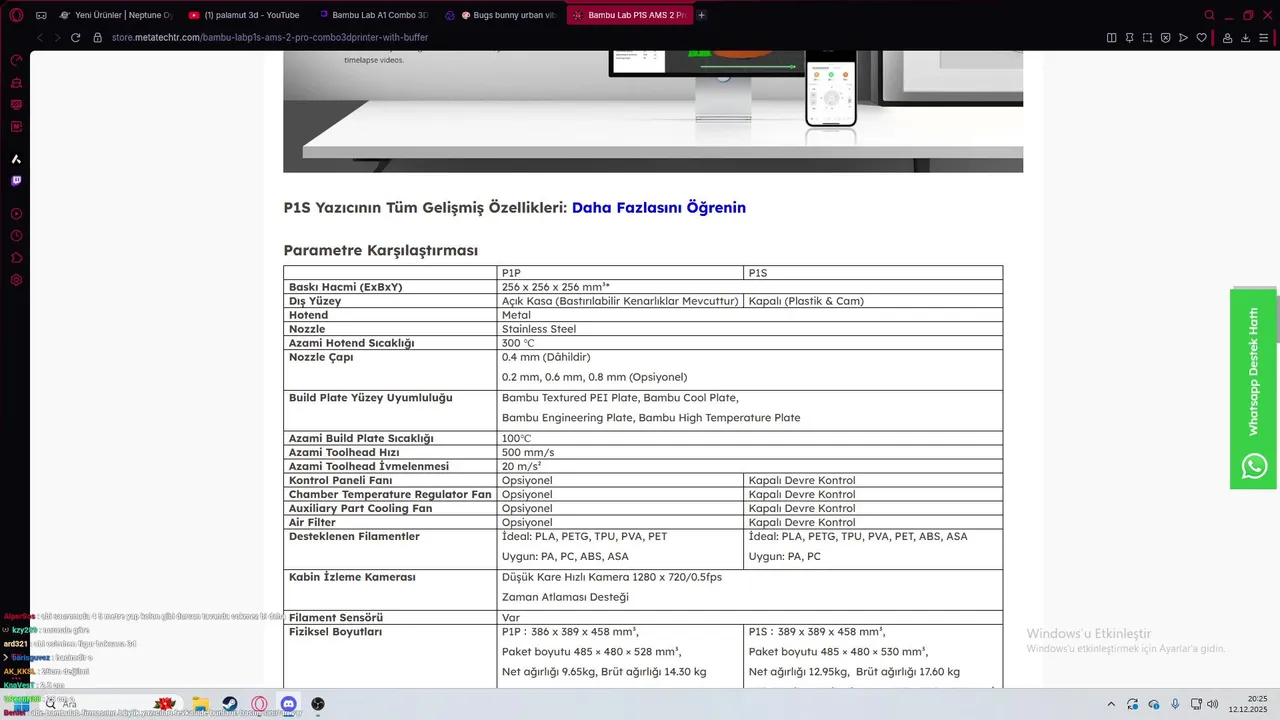Viewport: 1280px width, 720px height.
Task: Open the downloads icon in toolbar
Action: tap(1246, 37)
